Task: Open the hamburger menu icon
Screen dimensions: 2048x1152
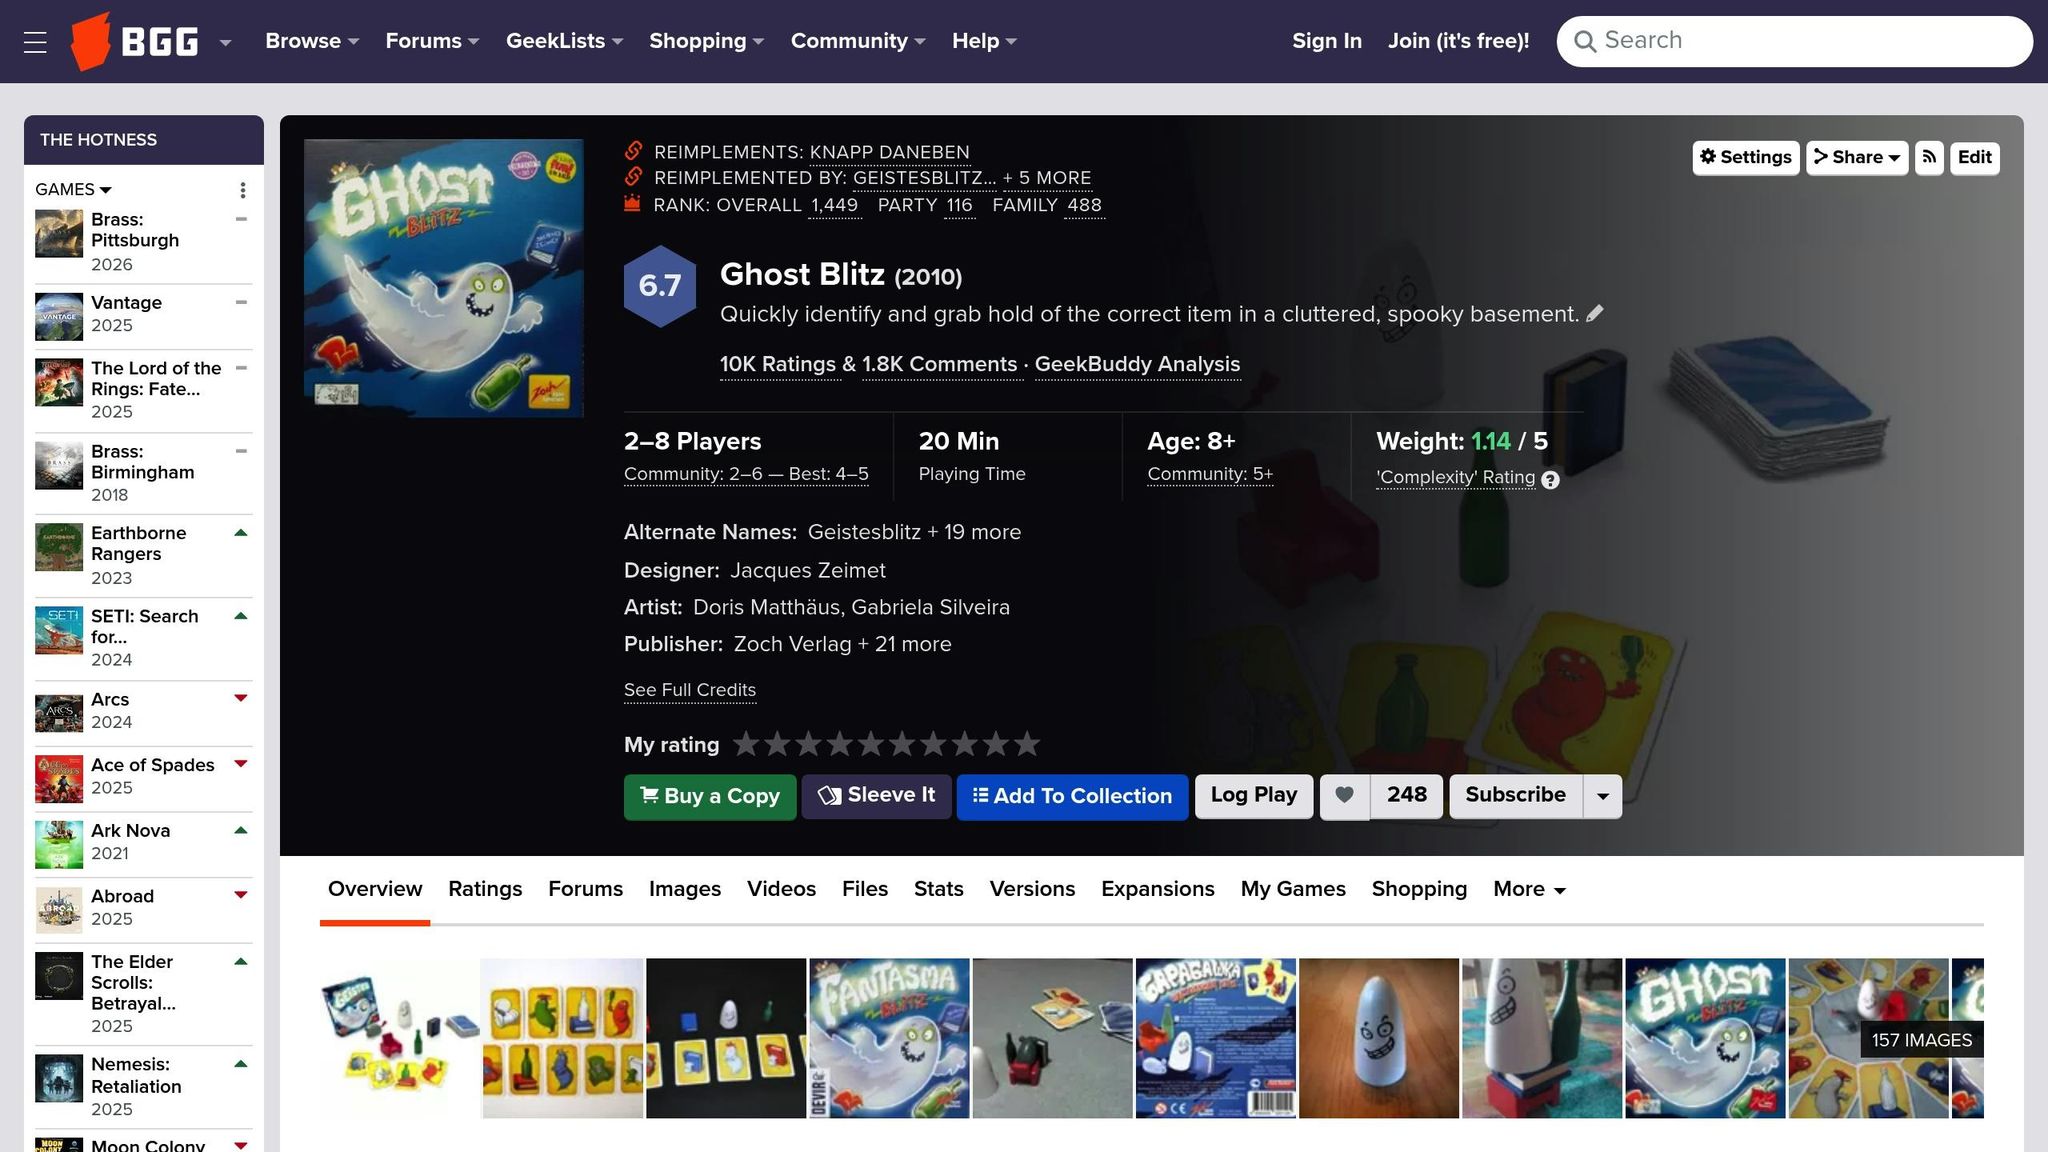Action: [35, 42]
